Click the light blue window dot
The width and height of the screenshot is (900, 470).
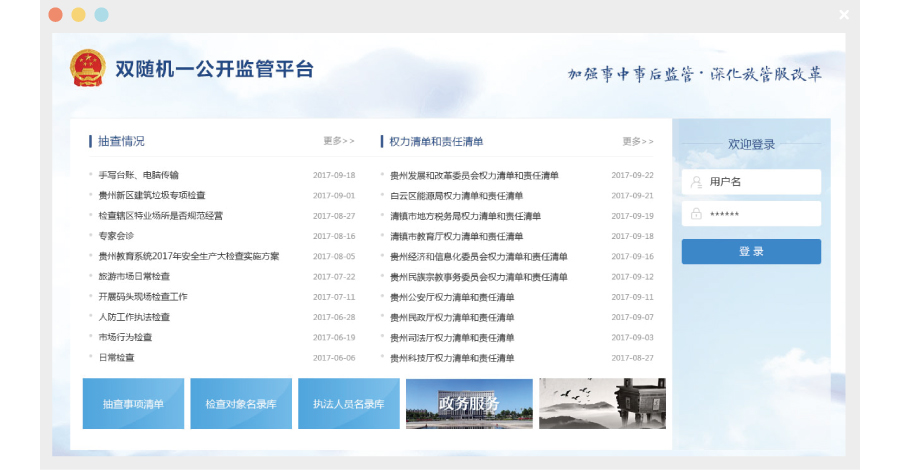coord(101,15)
